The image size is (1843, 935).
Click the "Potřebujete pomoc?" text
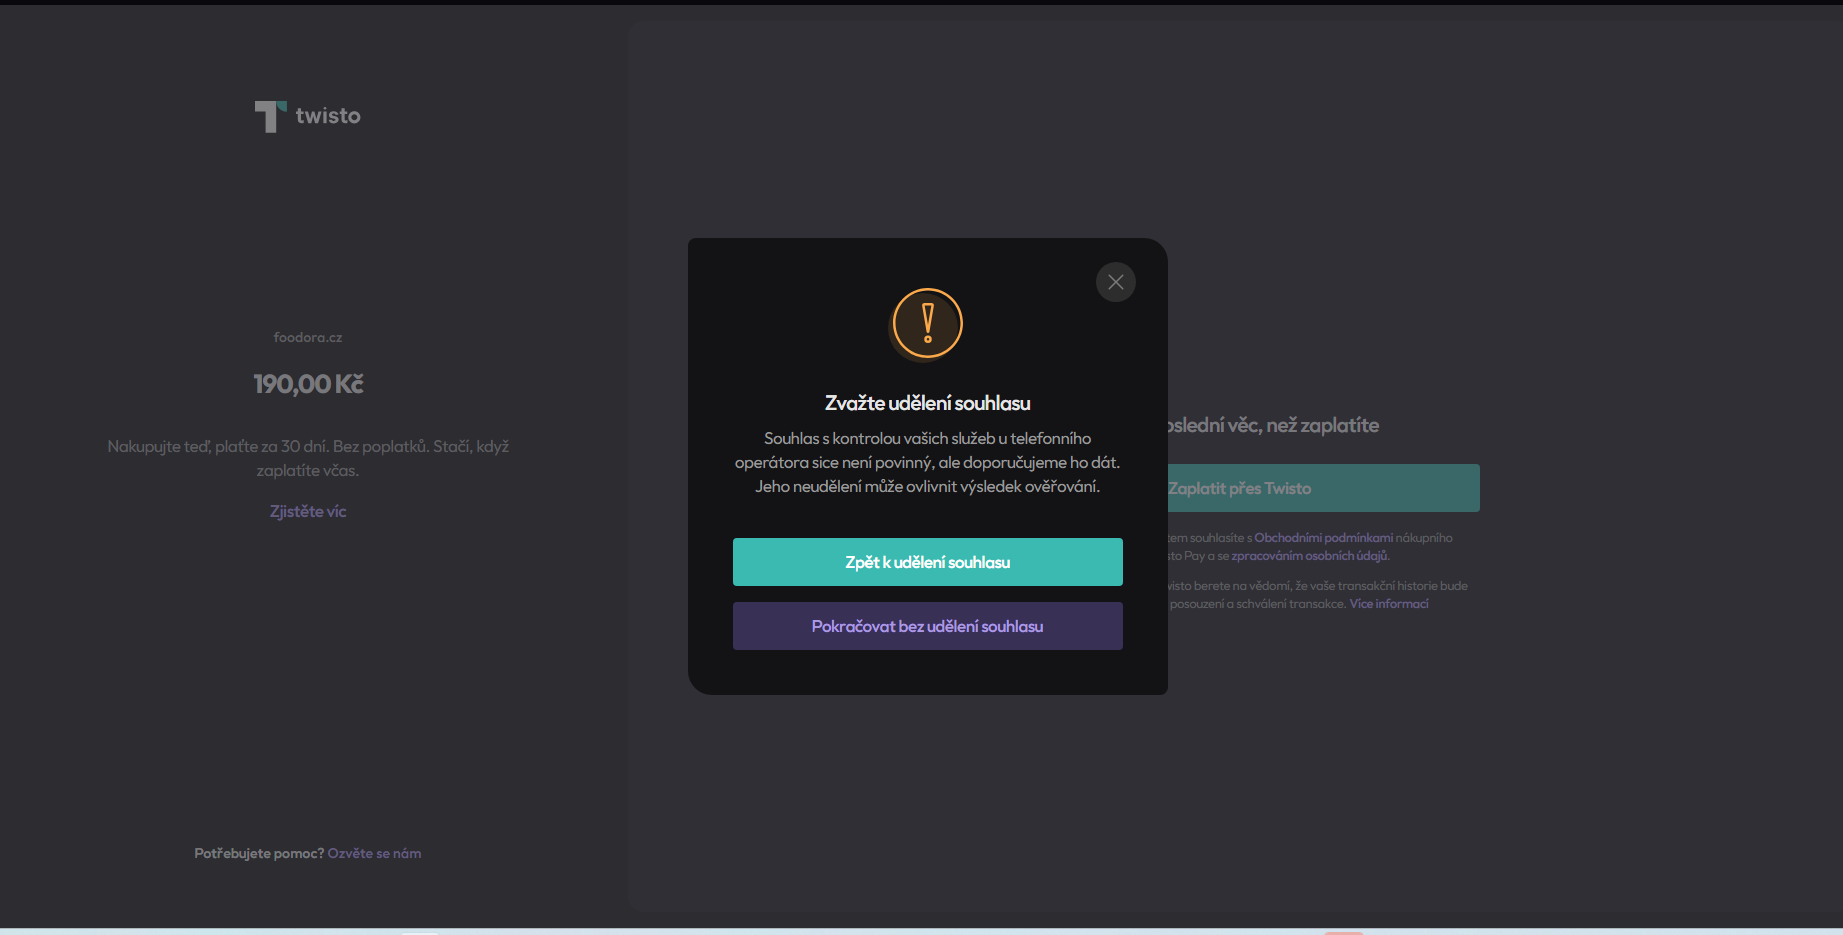pos(259,853)
